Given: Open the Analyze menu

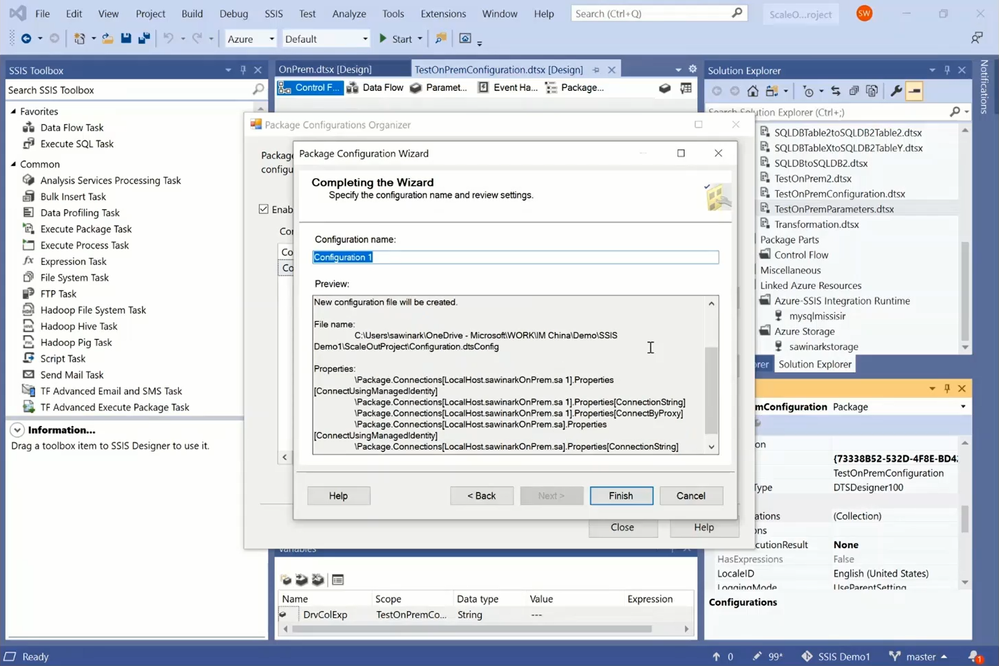Looking at the screenshot, I should (x=349, y=13).
